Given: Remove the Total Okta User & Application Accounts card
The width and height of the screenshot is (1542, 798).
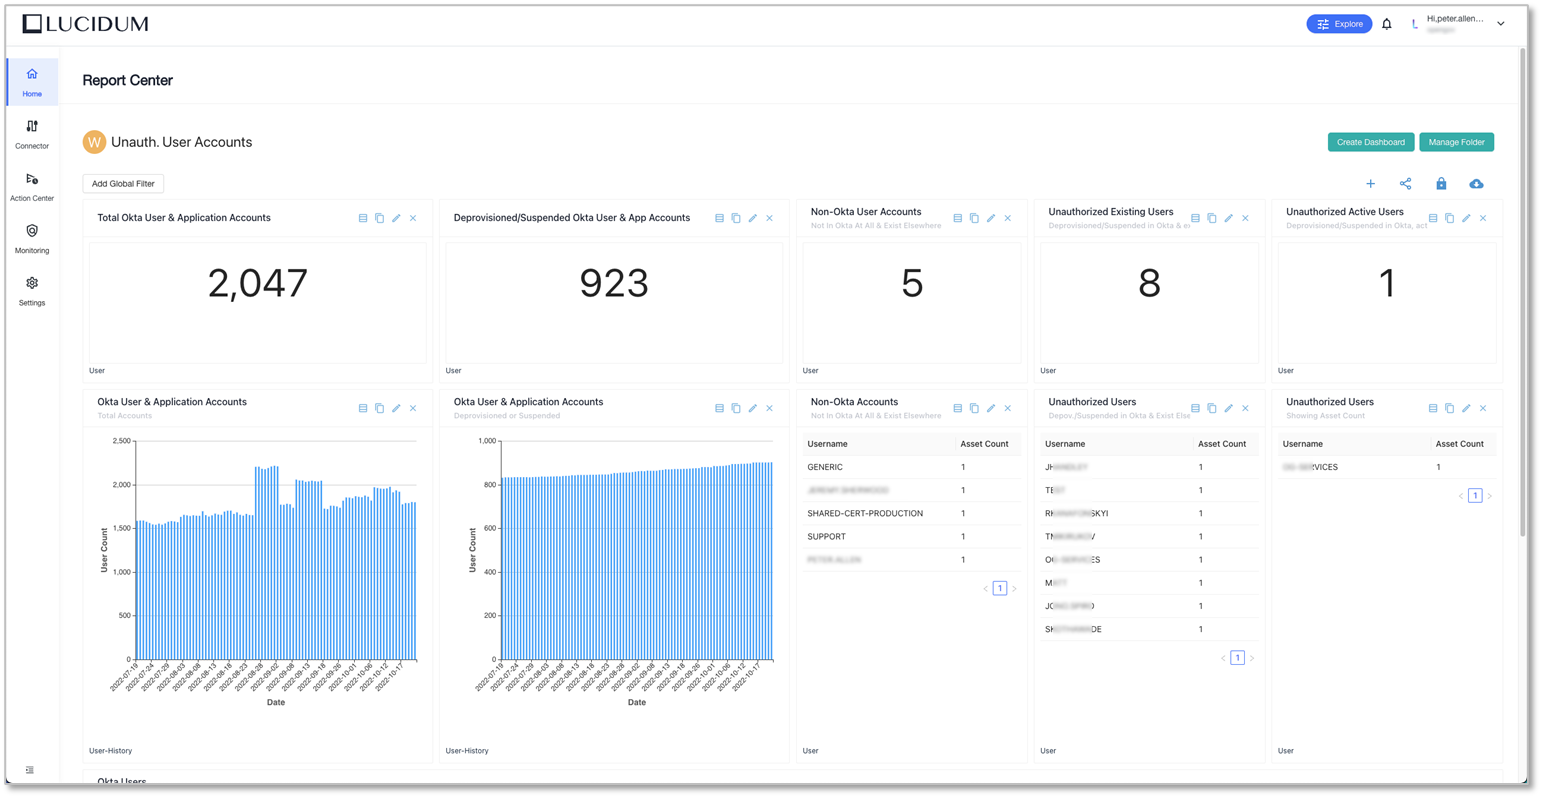Looking at the screenshot, I should [x=413, y=218].
